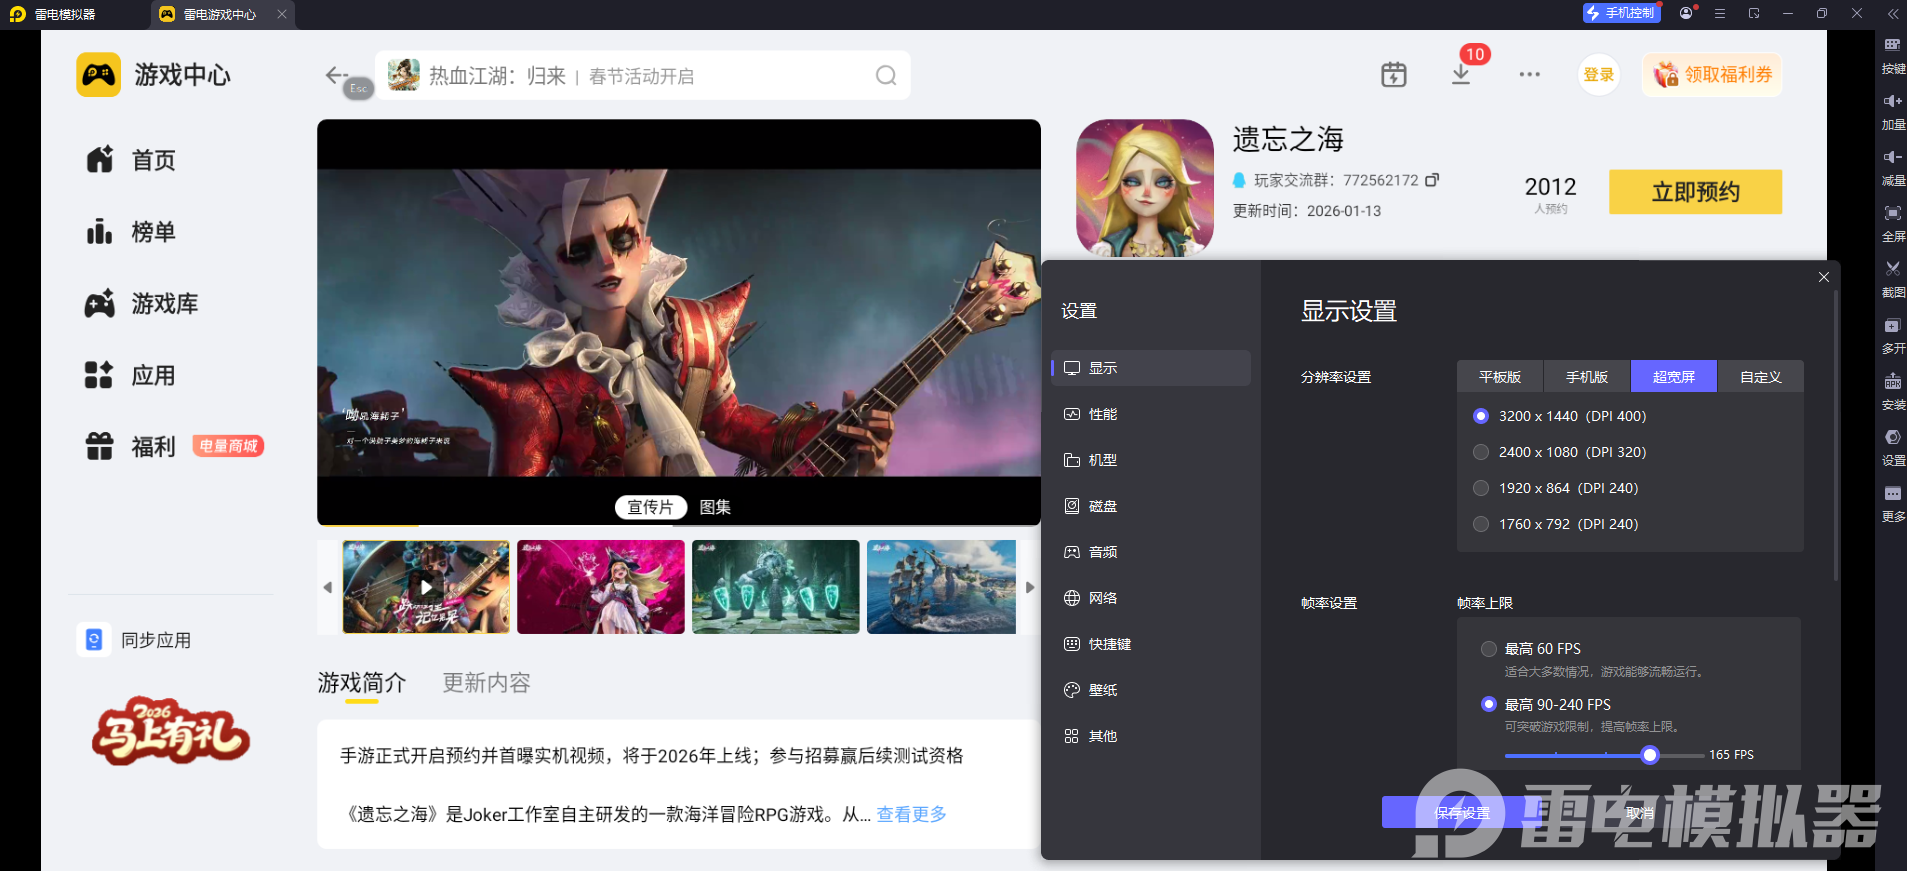Open 磁盘 settings category

tap(1151, 506)
